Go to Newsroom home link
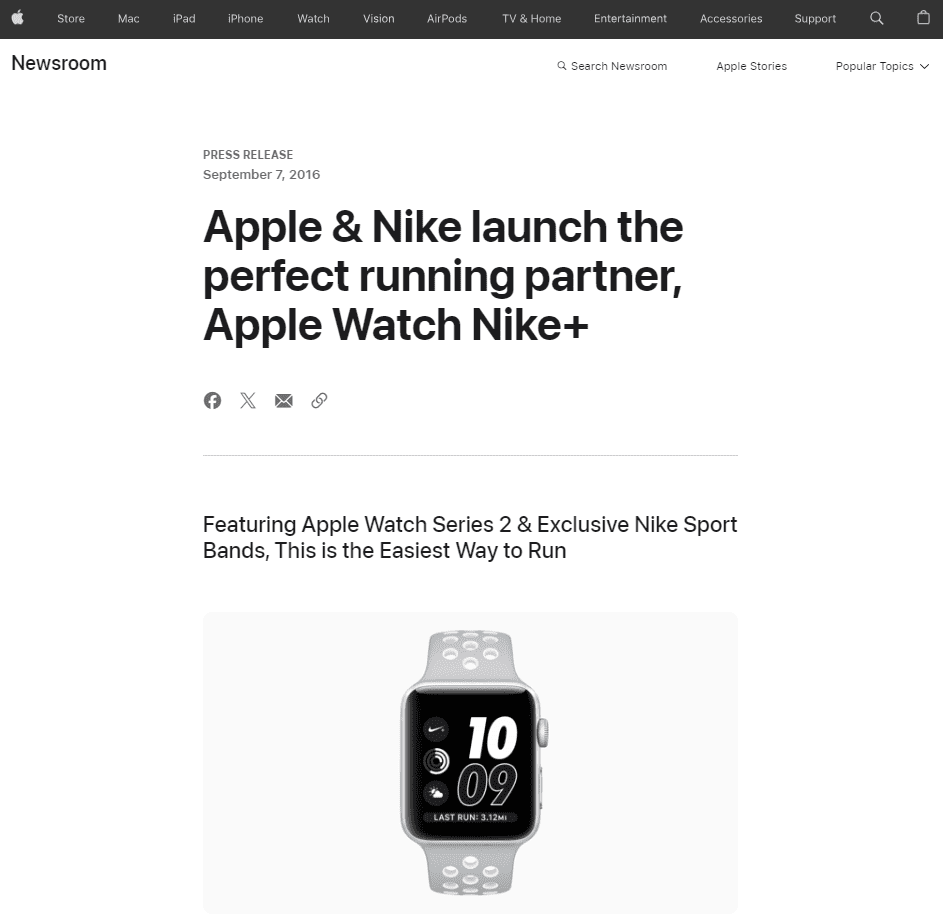 [59, 63]
